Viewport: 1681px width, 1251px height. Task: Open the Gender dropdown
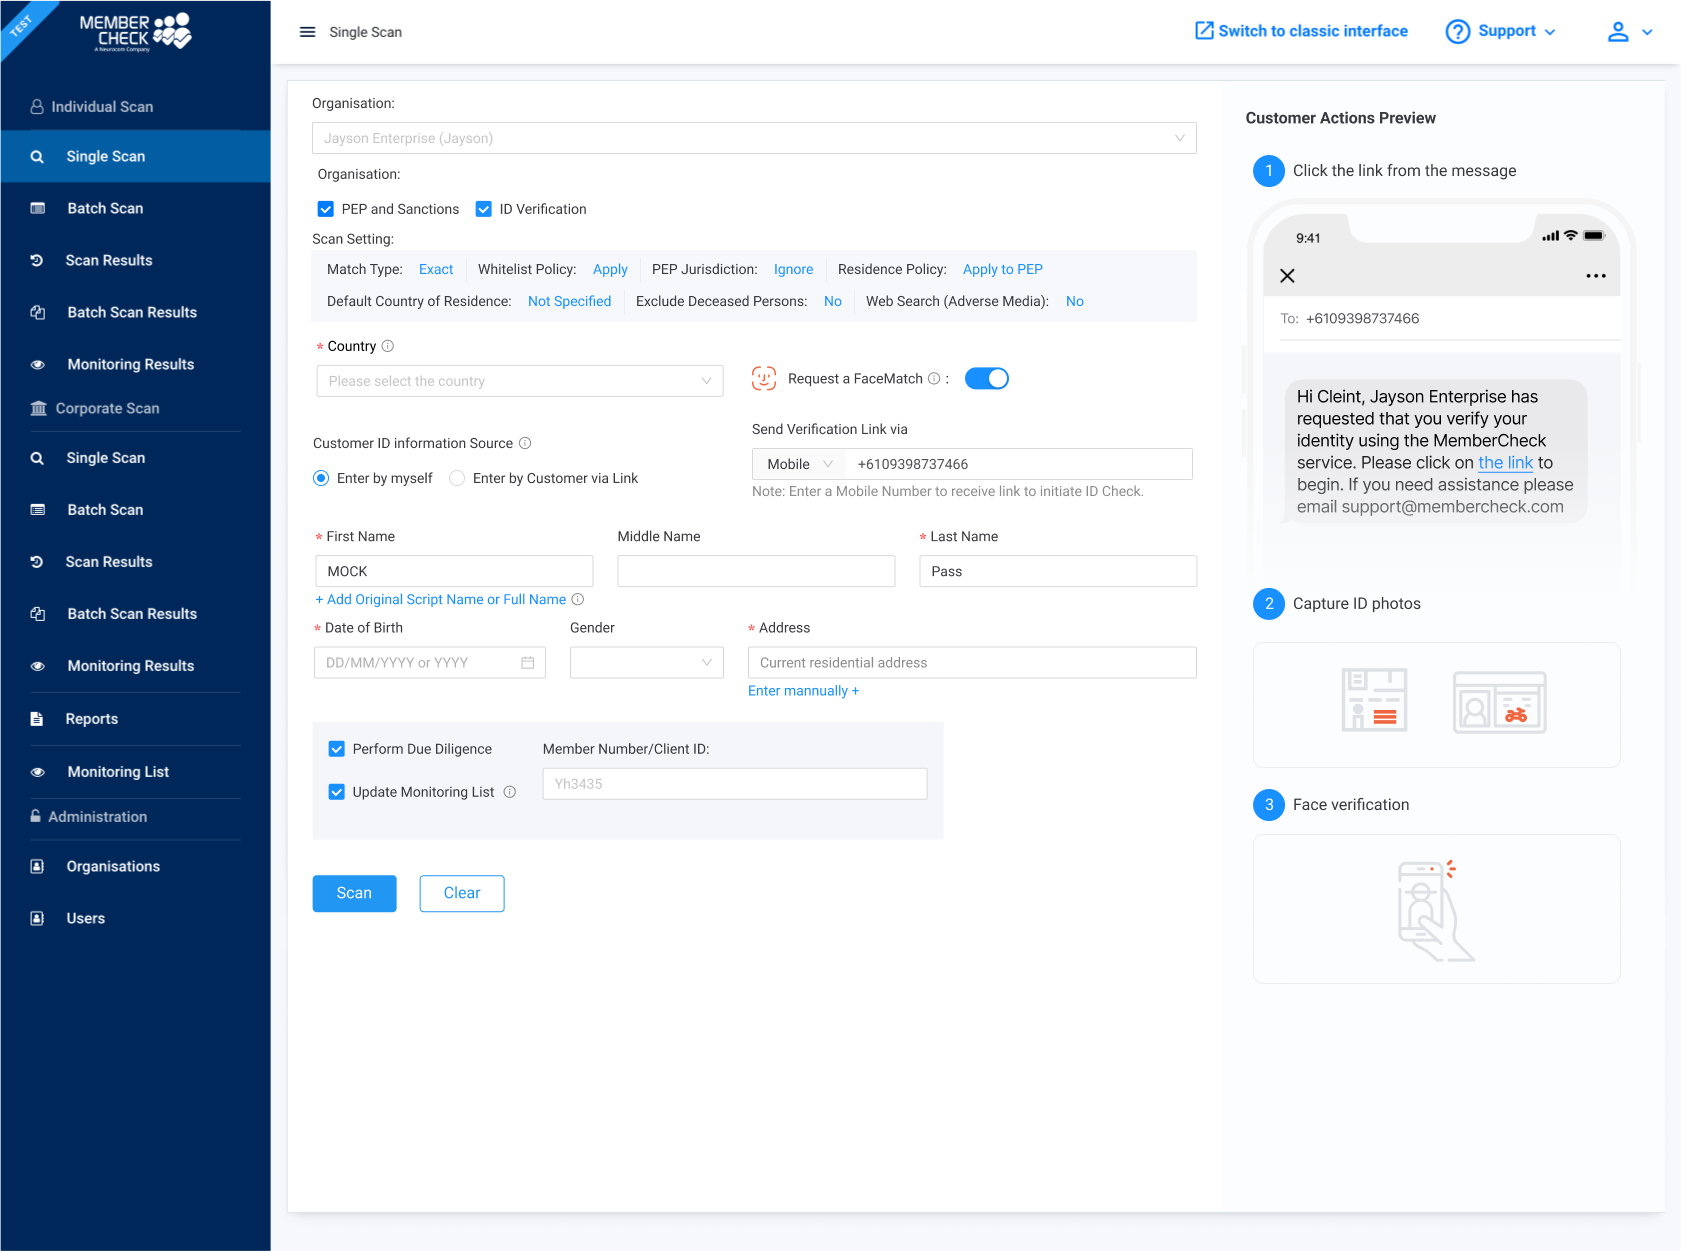coord(646,663)
